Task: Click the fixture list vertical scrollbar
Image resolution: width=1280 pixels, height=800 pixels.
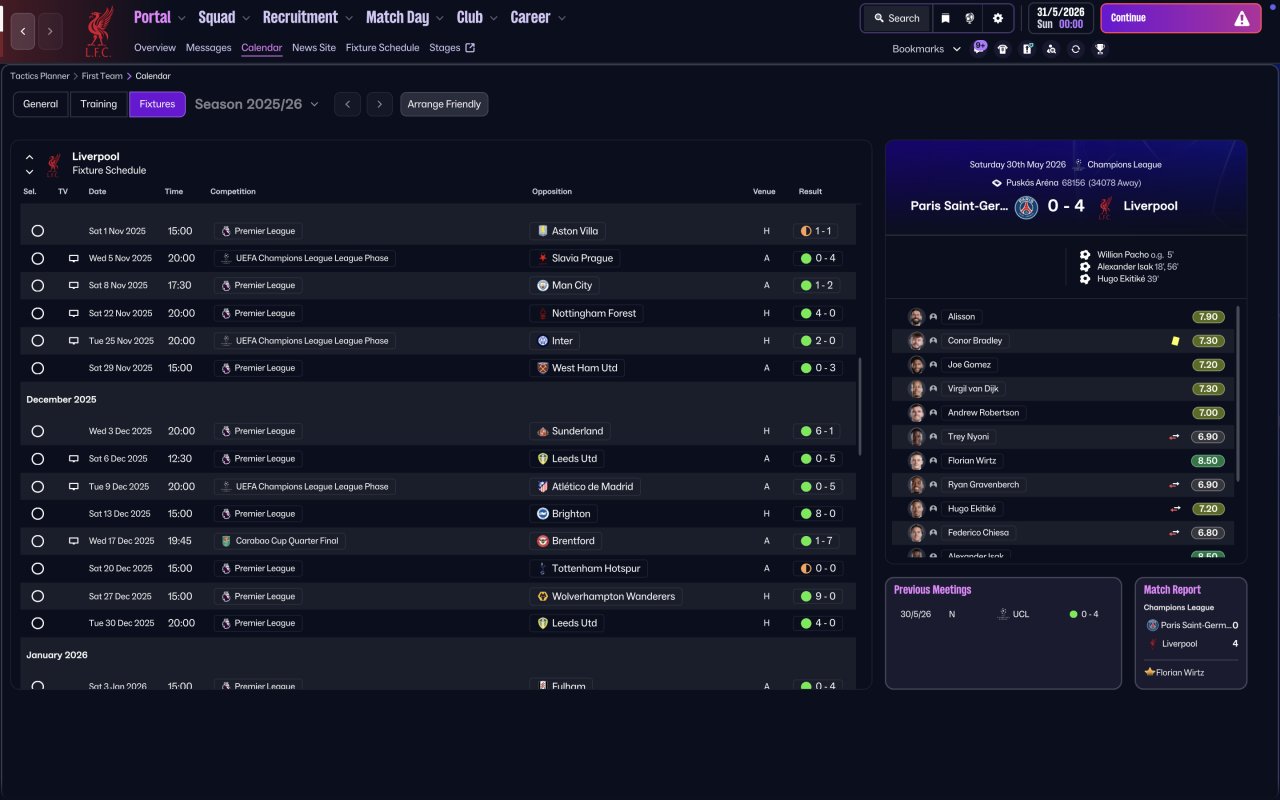Action: (x=859, y=407)
